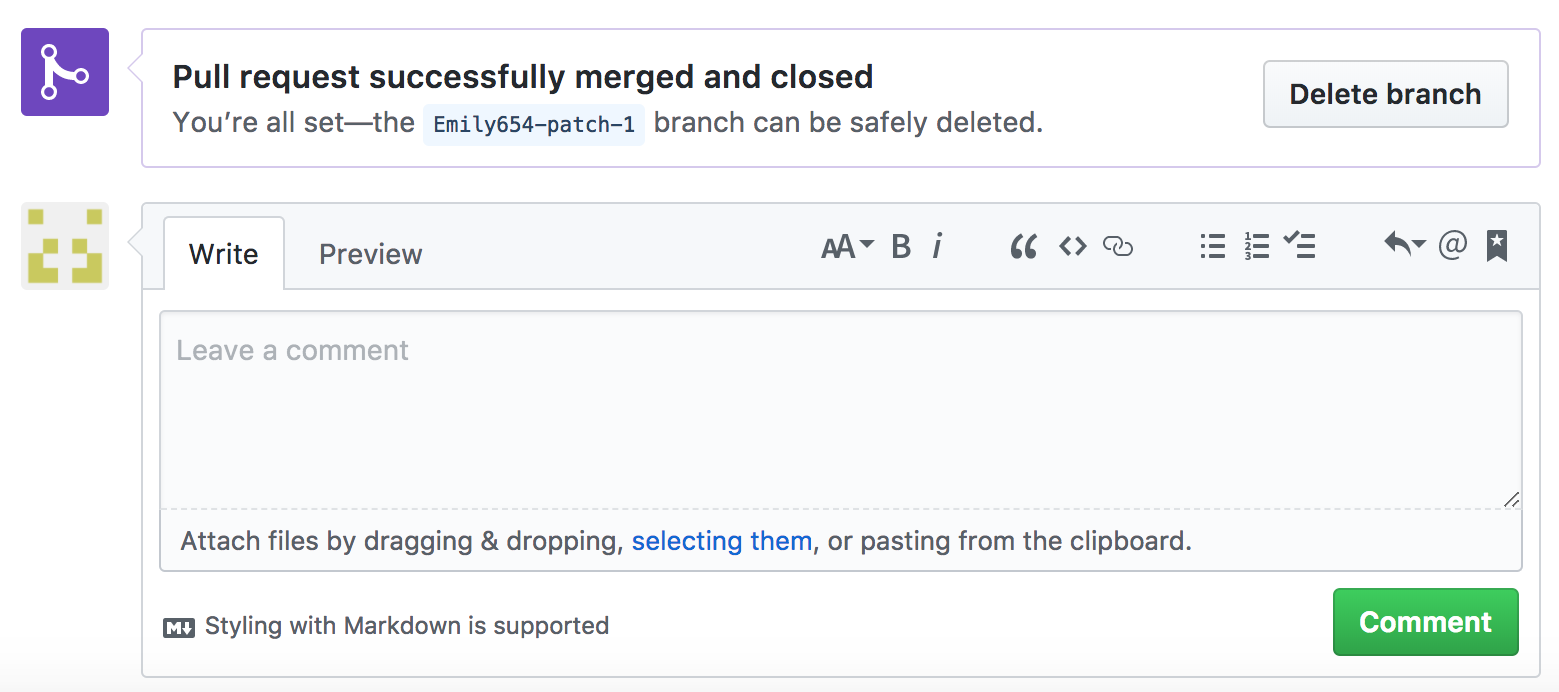Add a task list checklist
This screenshot has height=692, width=1559.
1300,246
